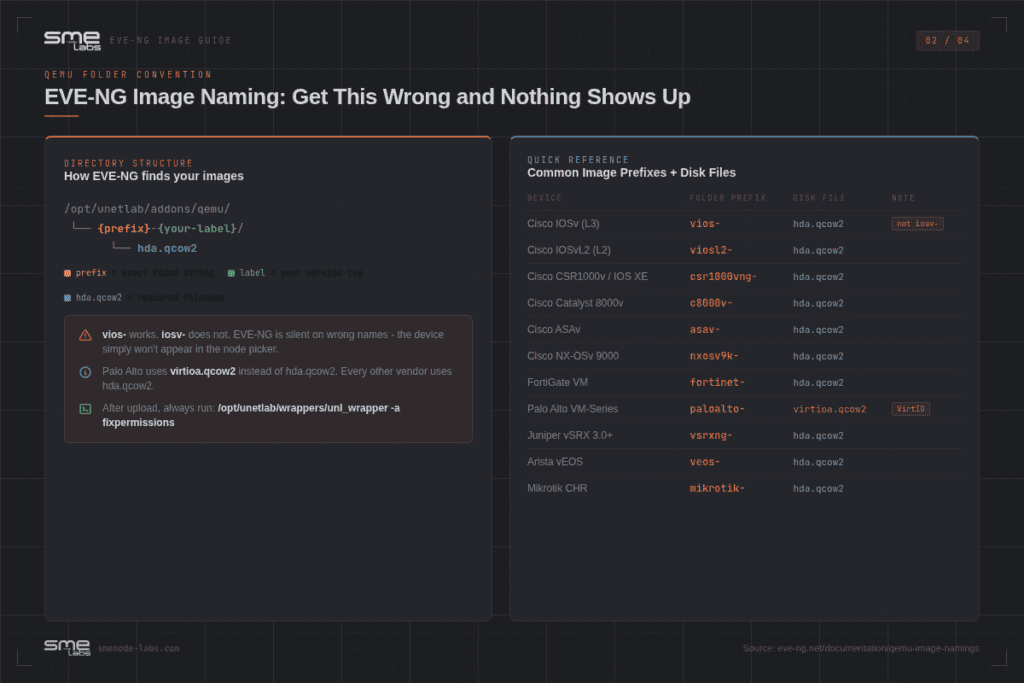Click hda.qcow2 in the Cisco ASAv row

pos(818,330)
